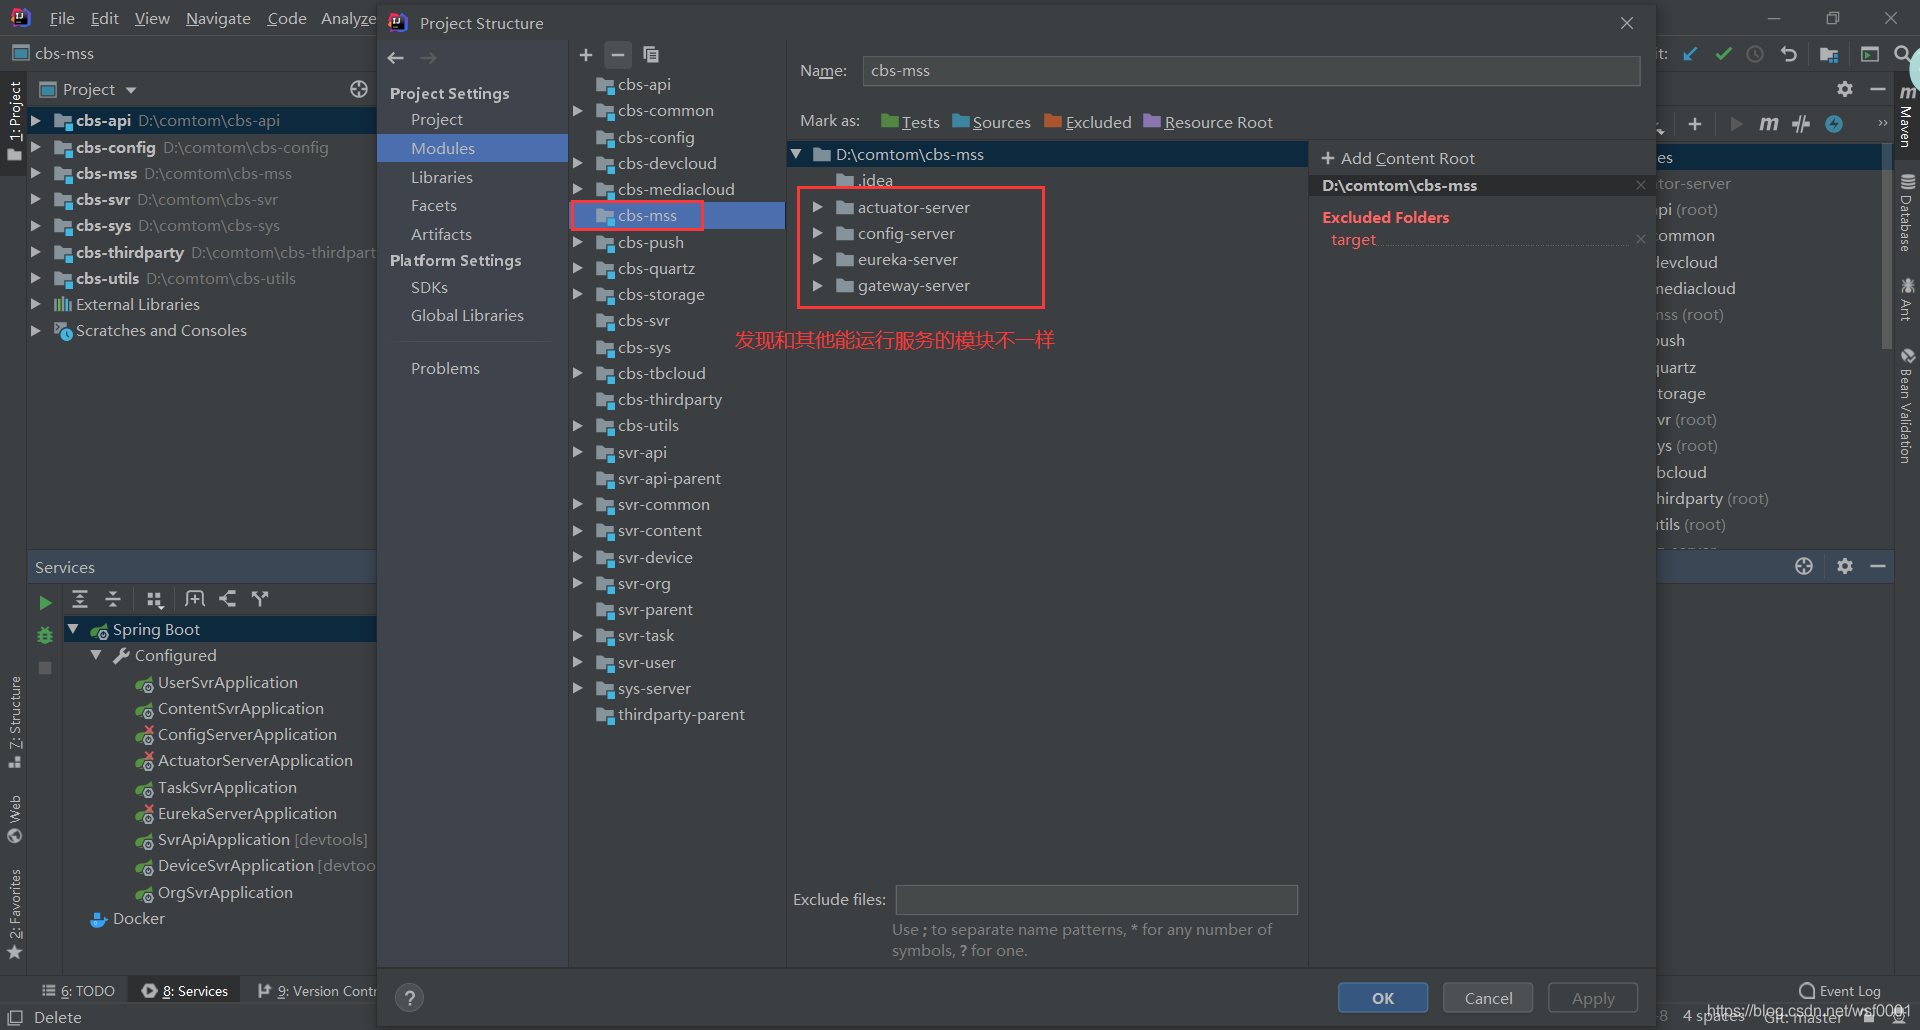The width and height of the screenshot is (1920, 1030).
Task: Expand eureka-server folder
Action: tap(817, 259)
